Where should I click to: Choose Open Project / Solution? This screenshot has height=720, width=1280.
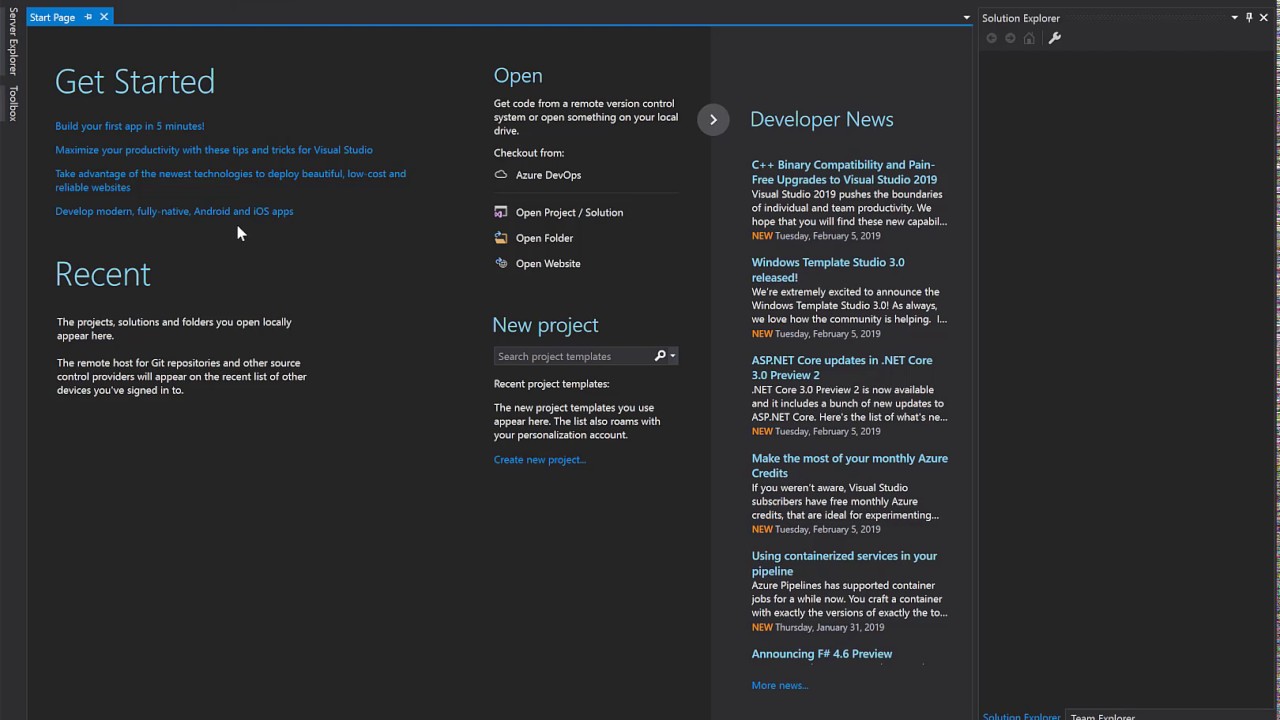coord(569,212)
